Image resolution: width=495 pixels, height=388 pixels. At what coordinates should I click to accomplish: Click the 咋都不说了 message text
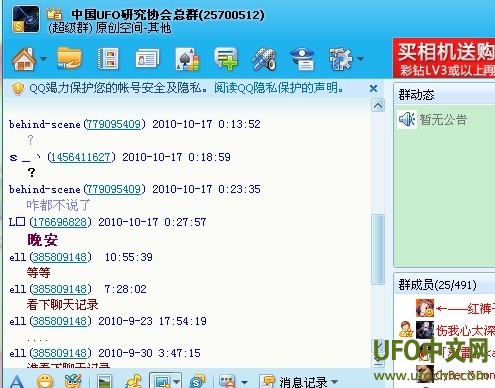pyautogui.click(x=58, y=205)
